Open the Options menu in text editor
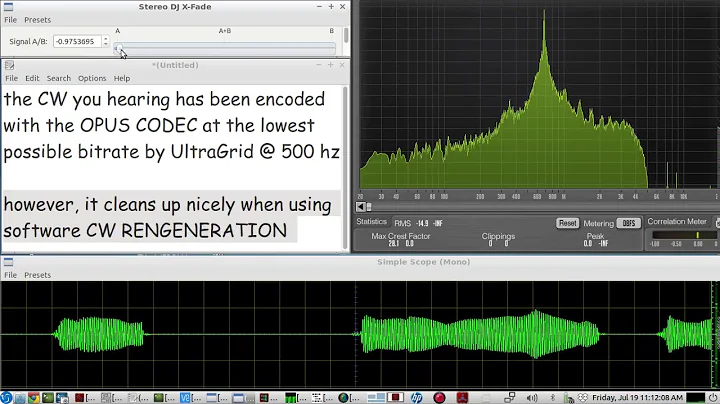The width and height of the screenshot is (720, 404). point(92,78)
